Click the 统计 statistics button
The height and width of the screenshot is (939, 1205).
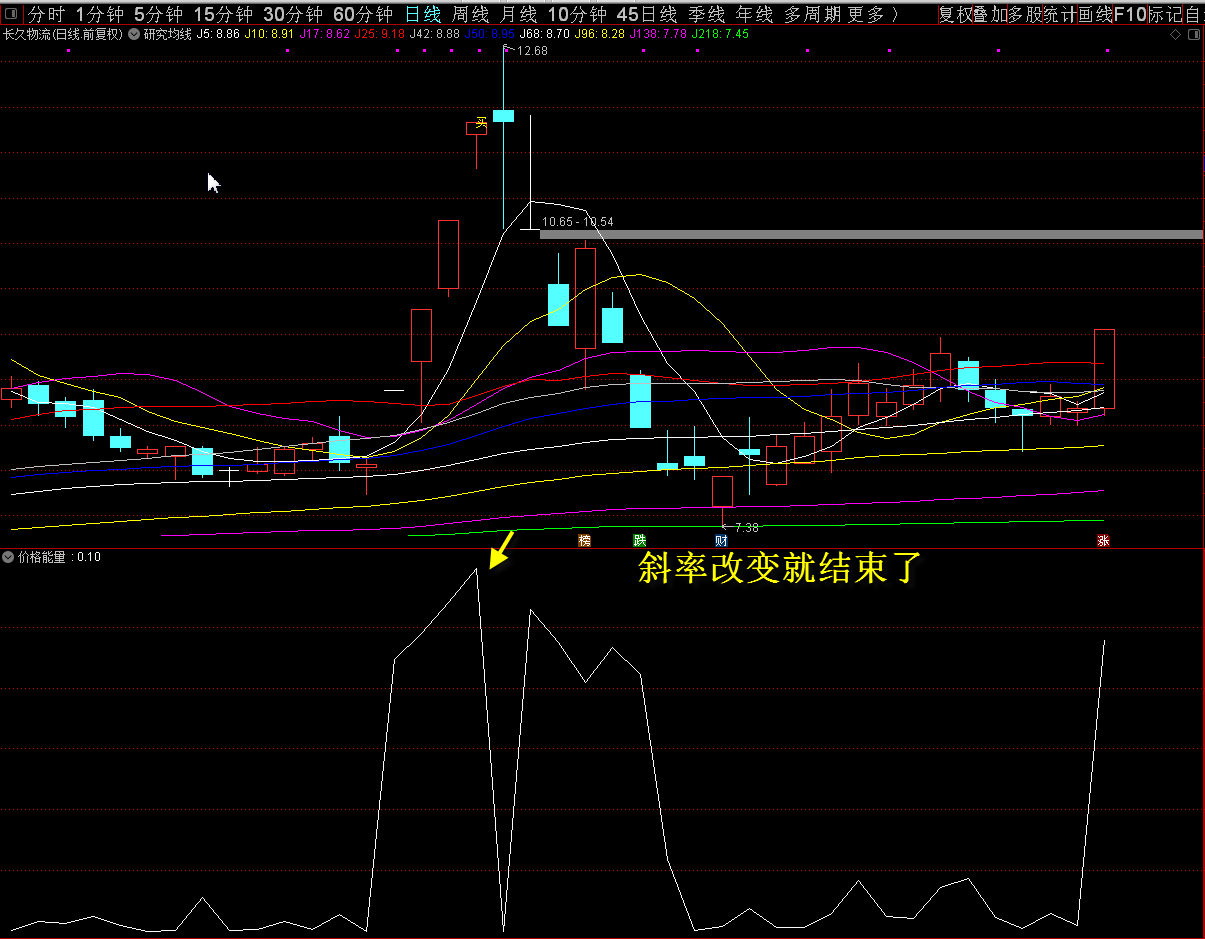(1061, 14)
